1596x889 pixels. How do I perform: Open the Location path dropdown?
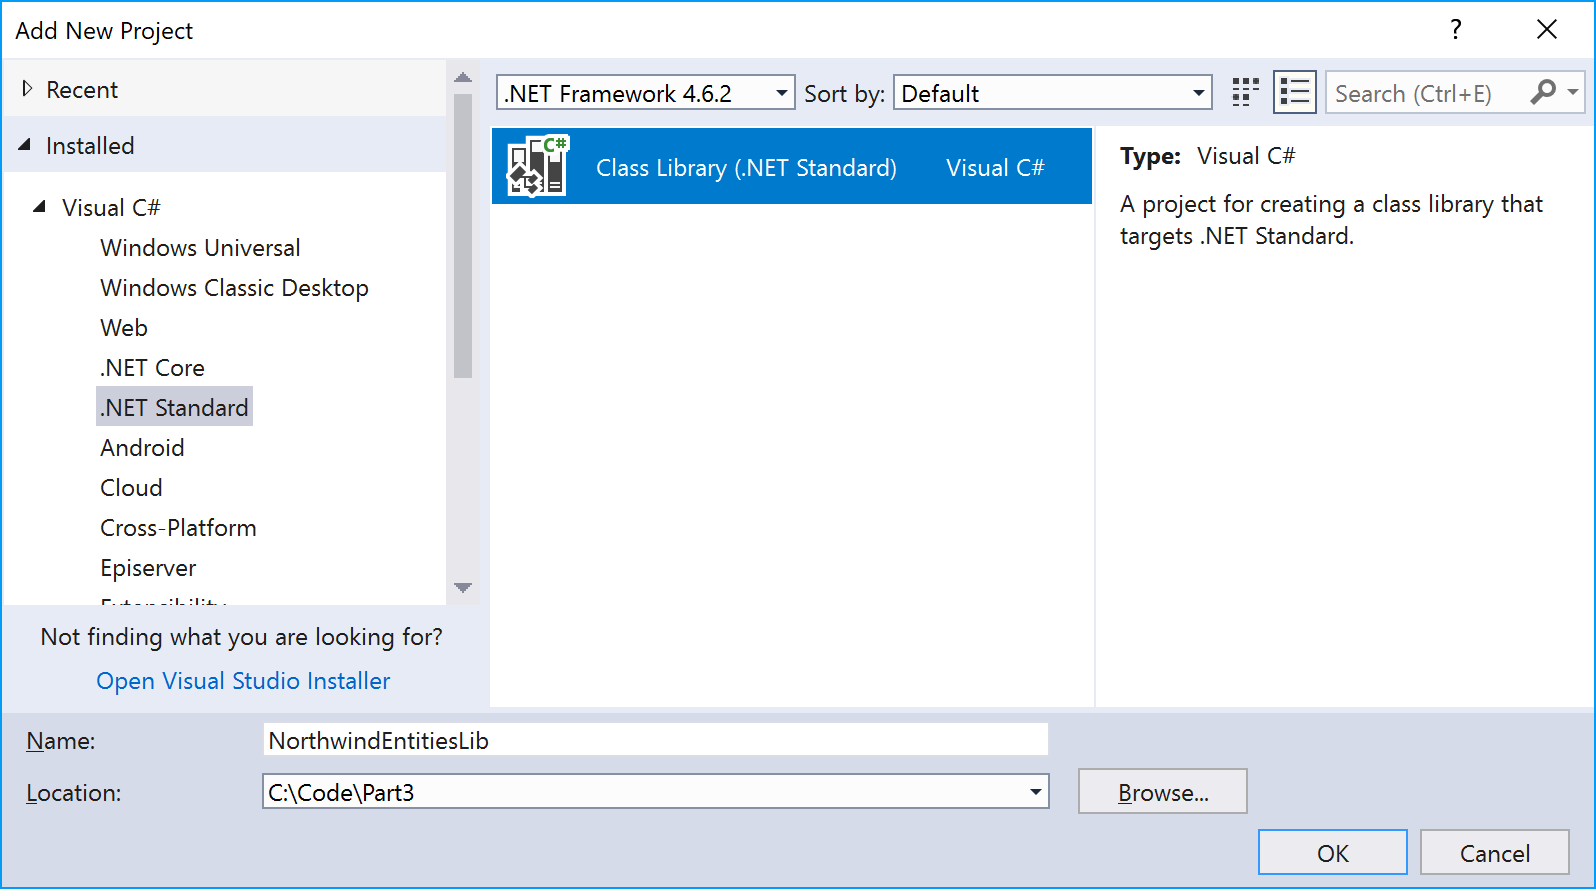[x=1036, y=792]
